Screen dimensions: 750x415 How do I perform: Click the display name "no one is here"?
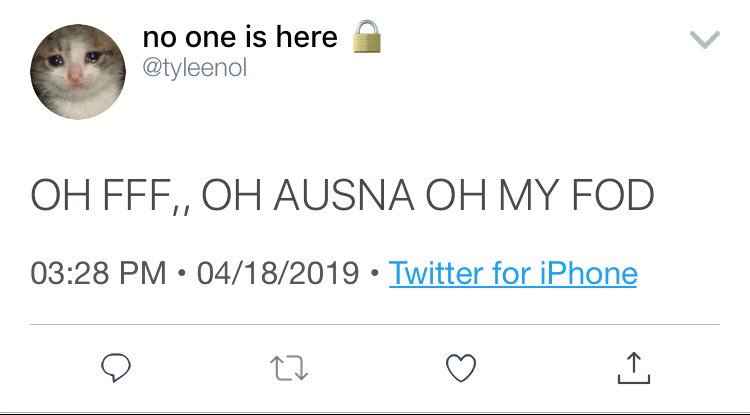(240, 37)
